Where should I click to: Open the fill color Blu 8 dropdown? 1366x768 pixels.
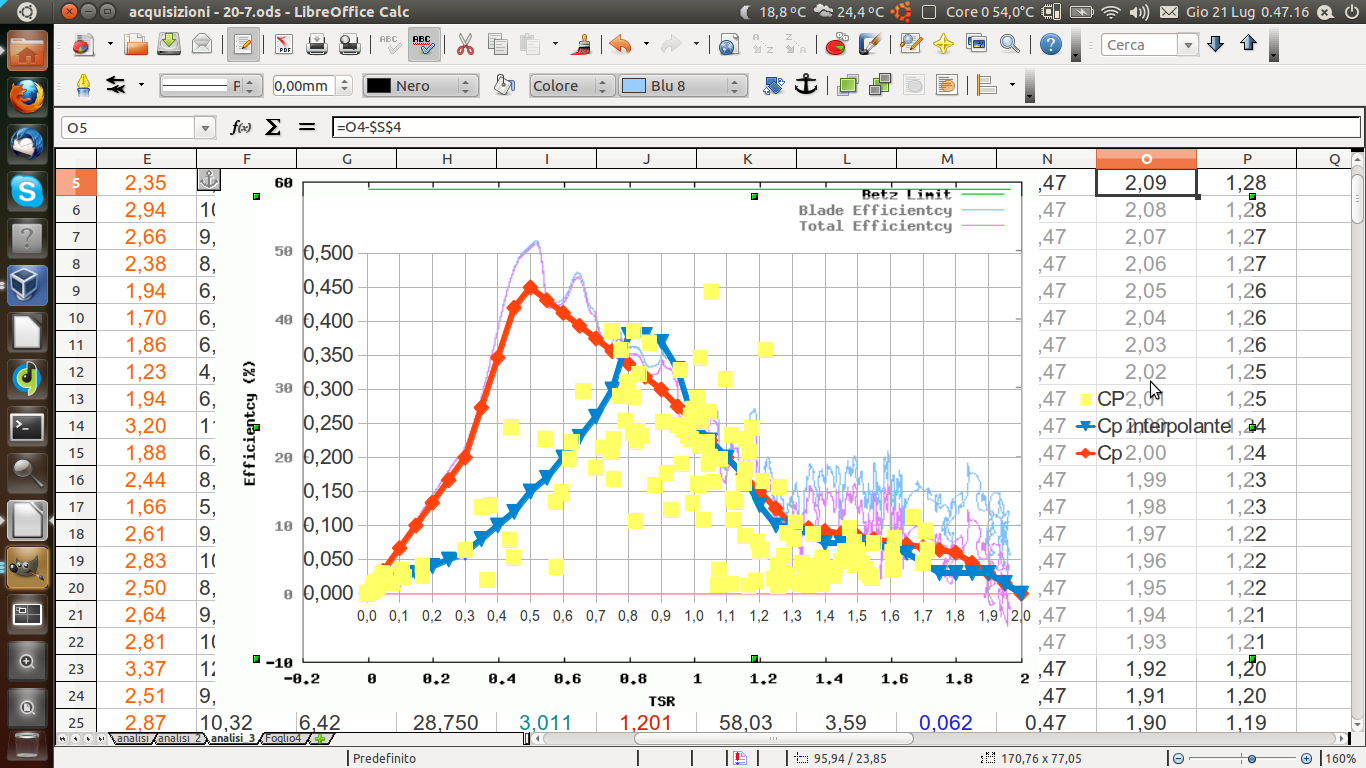pos(735,86)
